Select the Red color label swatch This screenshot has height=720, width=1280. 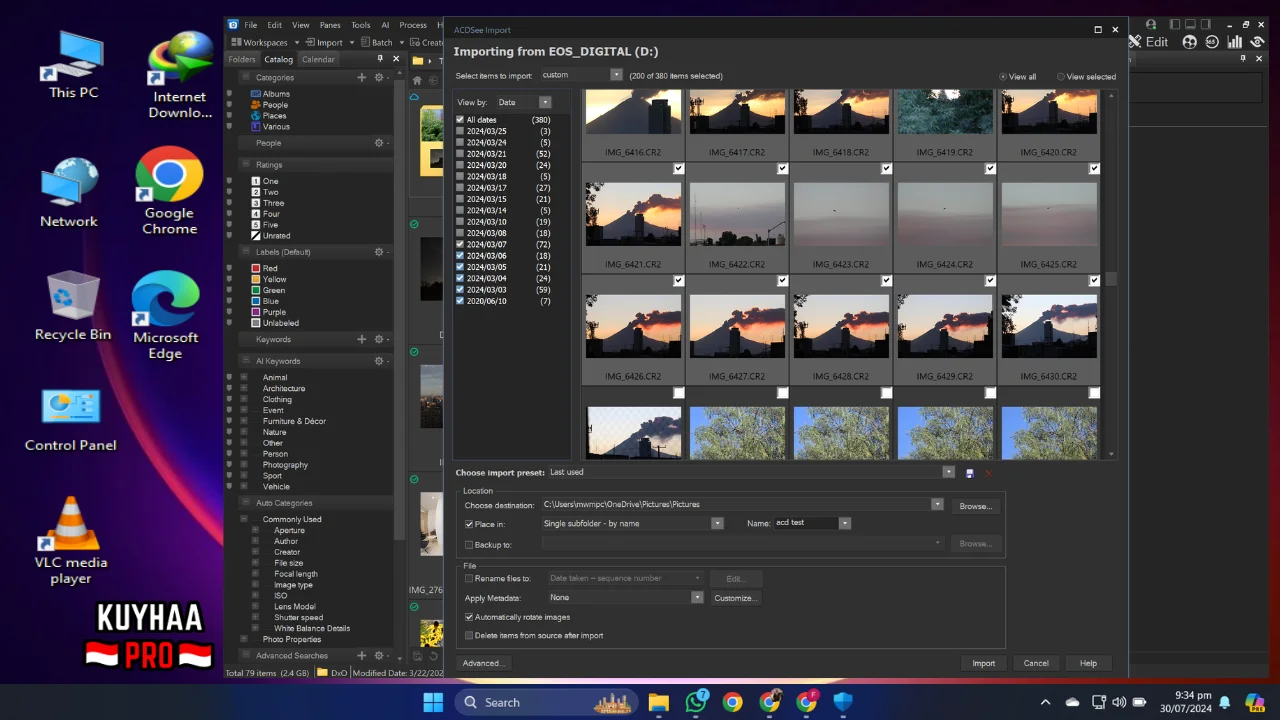pos(256,268)
